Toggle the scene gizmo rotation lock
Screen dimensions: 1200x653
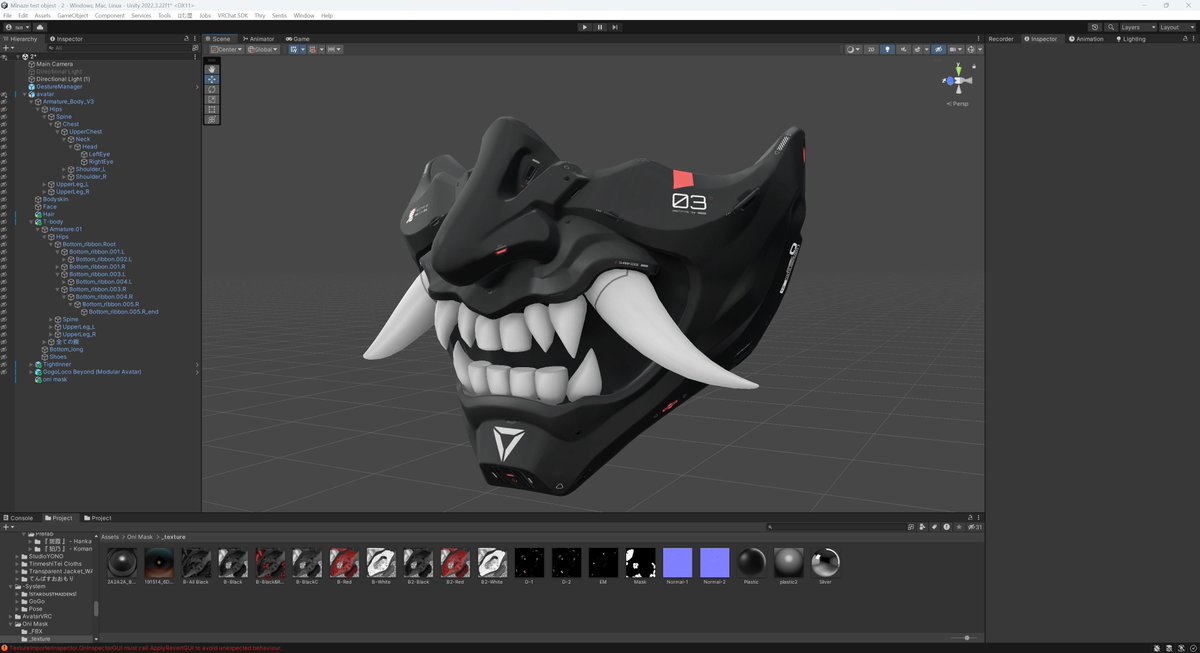(x=974, y=66)
